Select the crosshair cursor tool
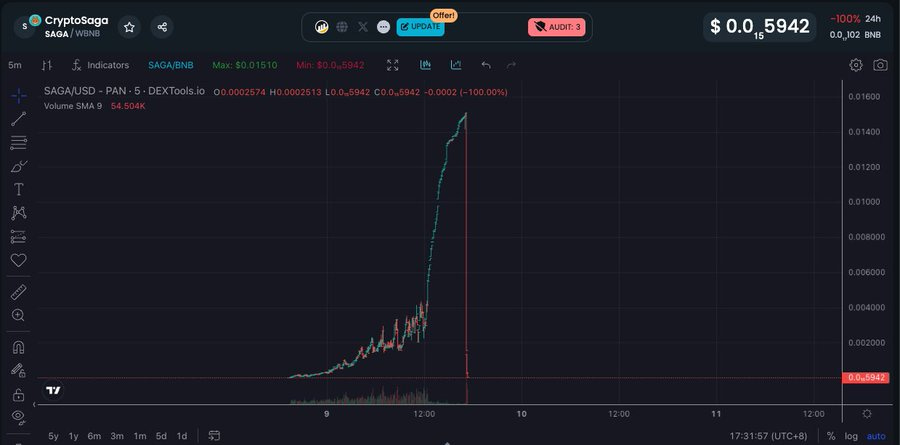The height and width of the screenshot is (445, 900). coord(18,96)
